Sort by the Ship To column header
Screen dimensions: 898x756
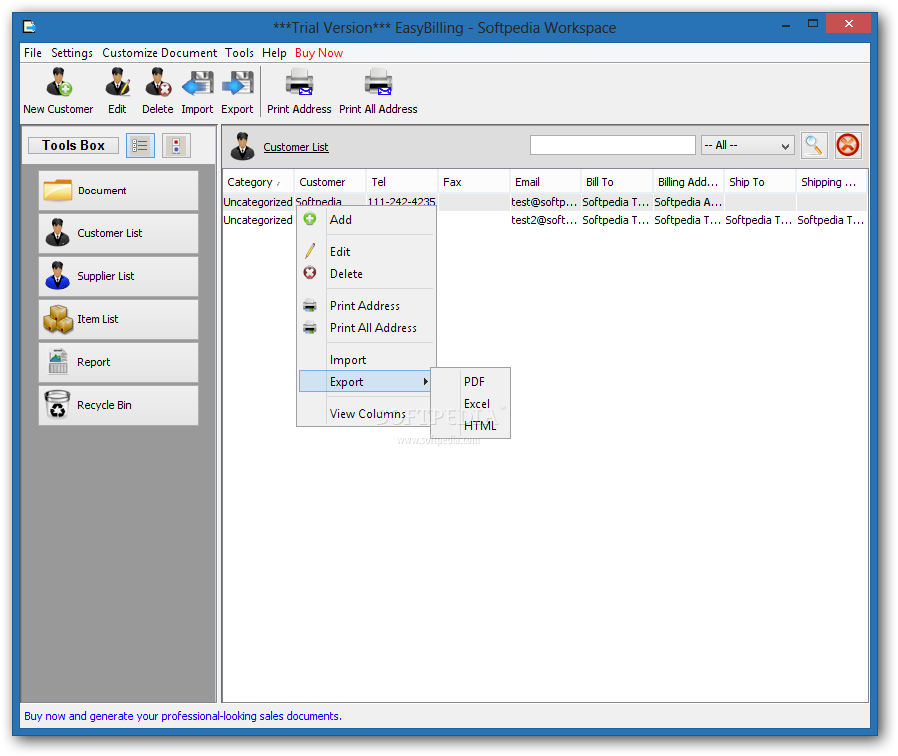click(x=760, y=182)
